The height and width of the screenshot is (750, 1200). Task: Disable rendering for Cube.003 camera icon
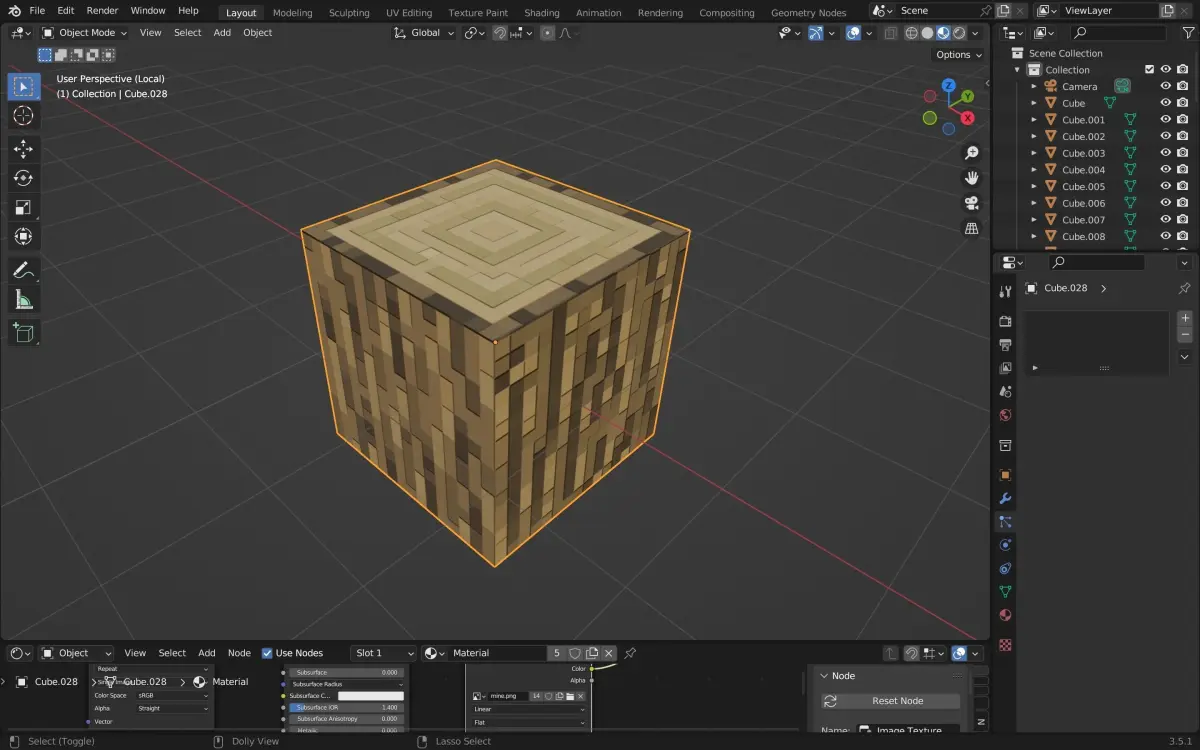[1183, 153]
